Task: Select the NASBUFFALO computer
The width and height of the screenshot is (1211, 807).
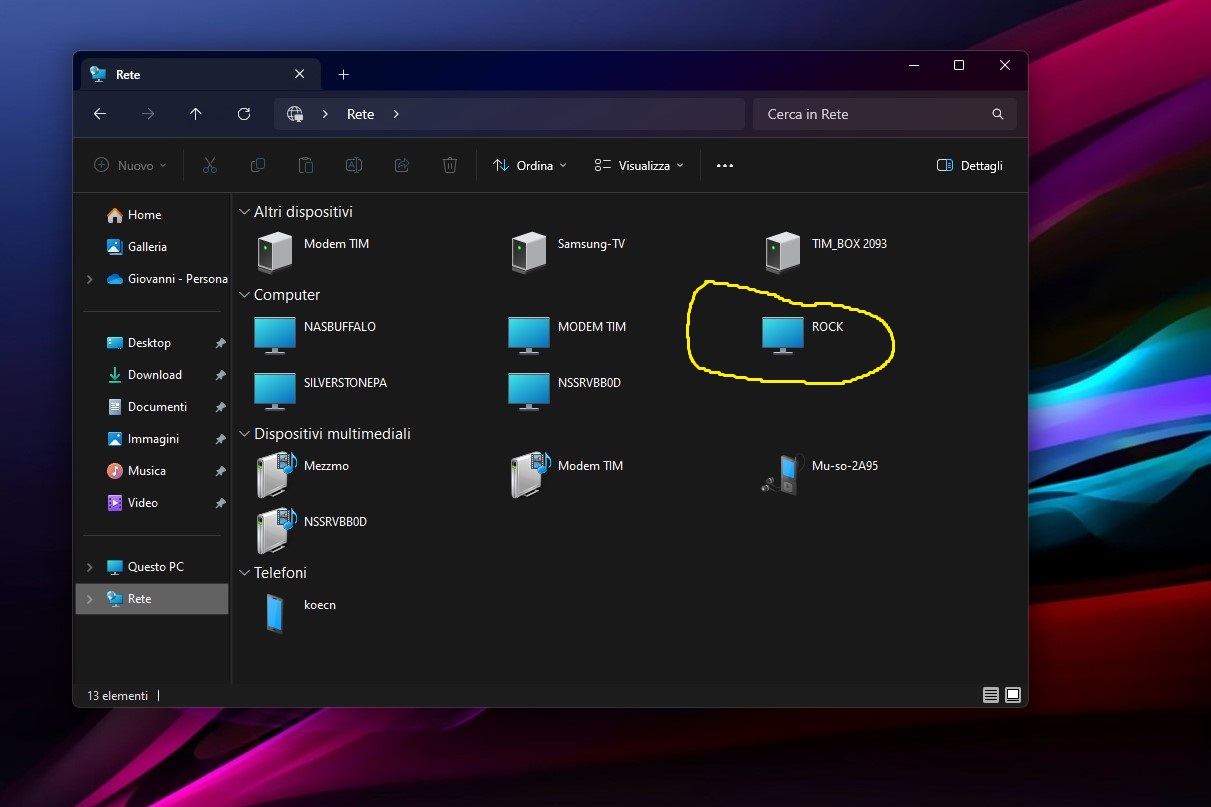Action: tap(275, 335)
